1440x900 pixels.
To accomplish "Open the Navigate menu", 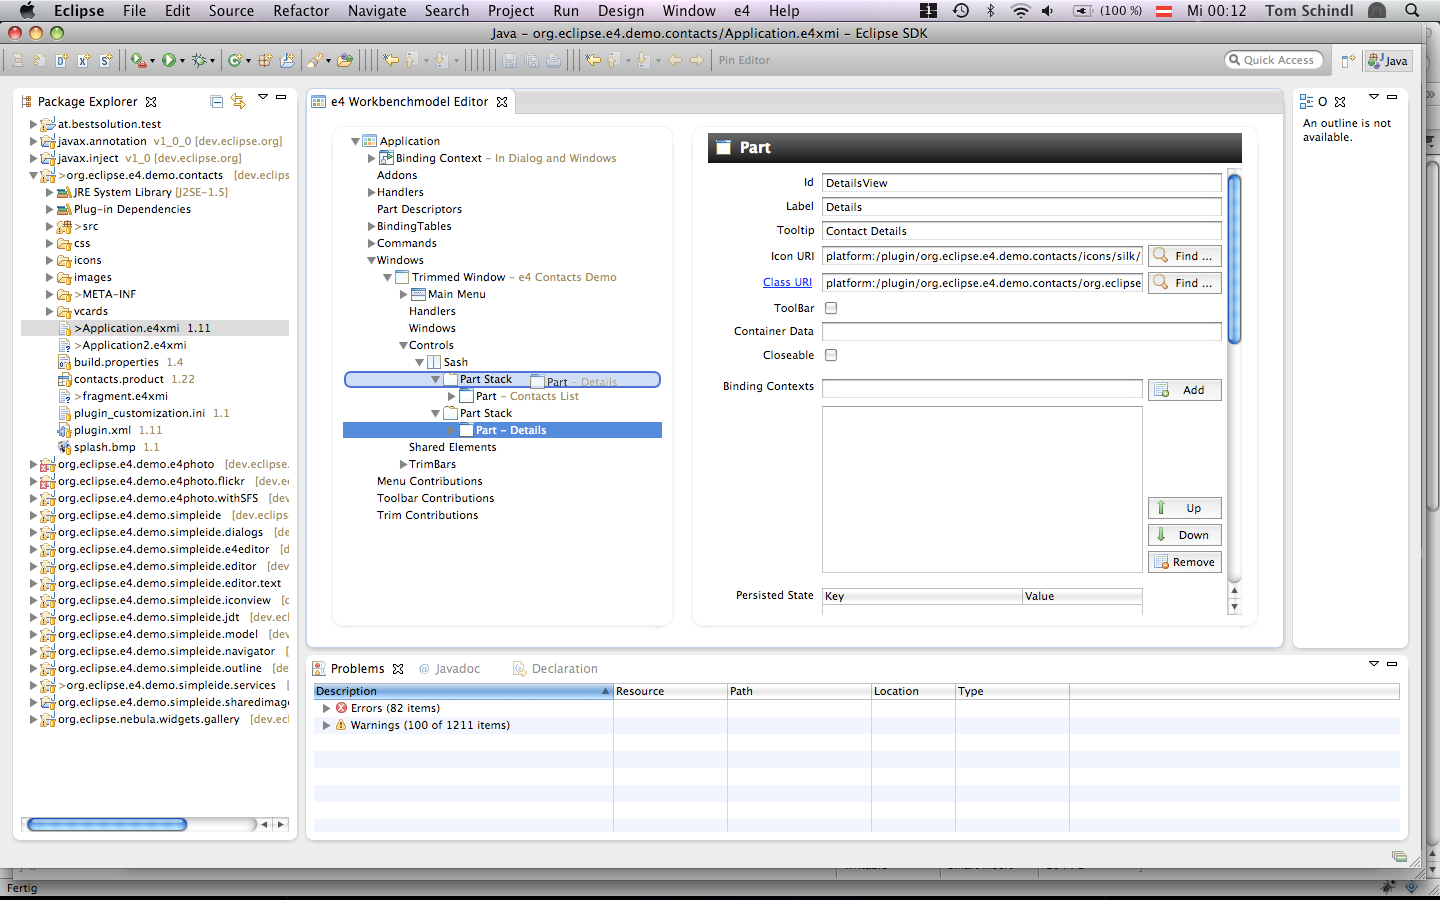I will click(x=377, y=10).
